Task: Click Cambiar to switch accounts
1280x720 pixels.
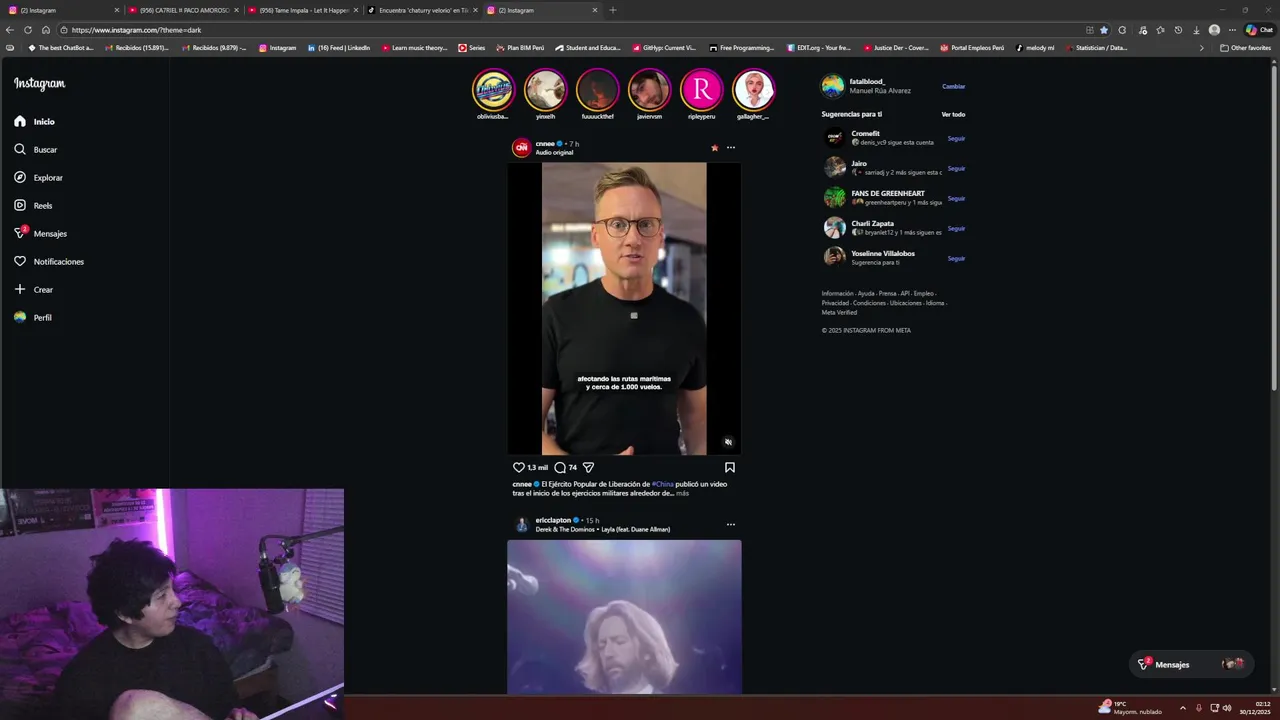Action: (953, 86)
